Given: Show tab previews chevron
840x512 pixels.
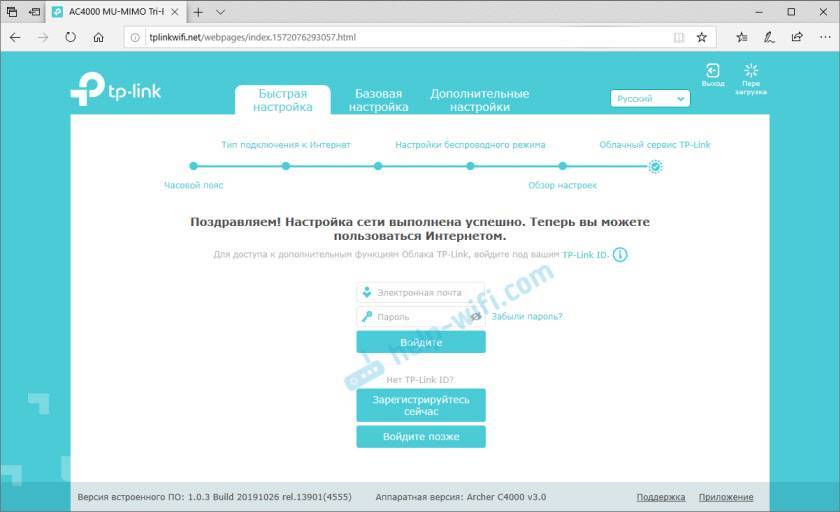Looking at the screenshot, I should [220, 12].
